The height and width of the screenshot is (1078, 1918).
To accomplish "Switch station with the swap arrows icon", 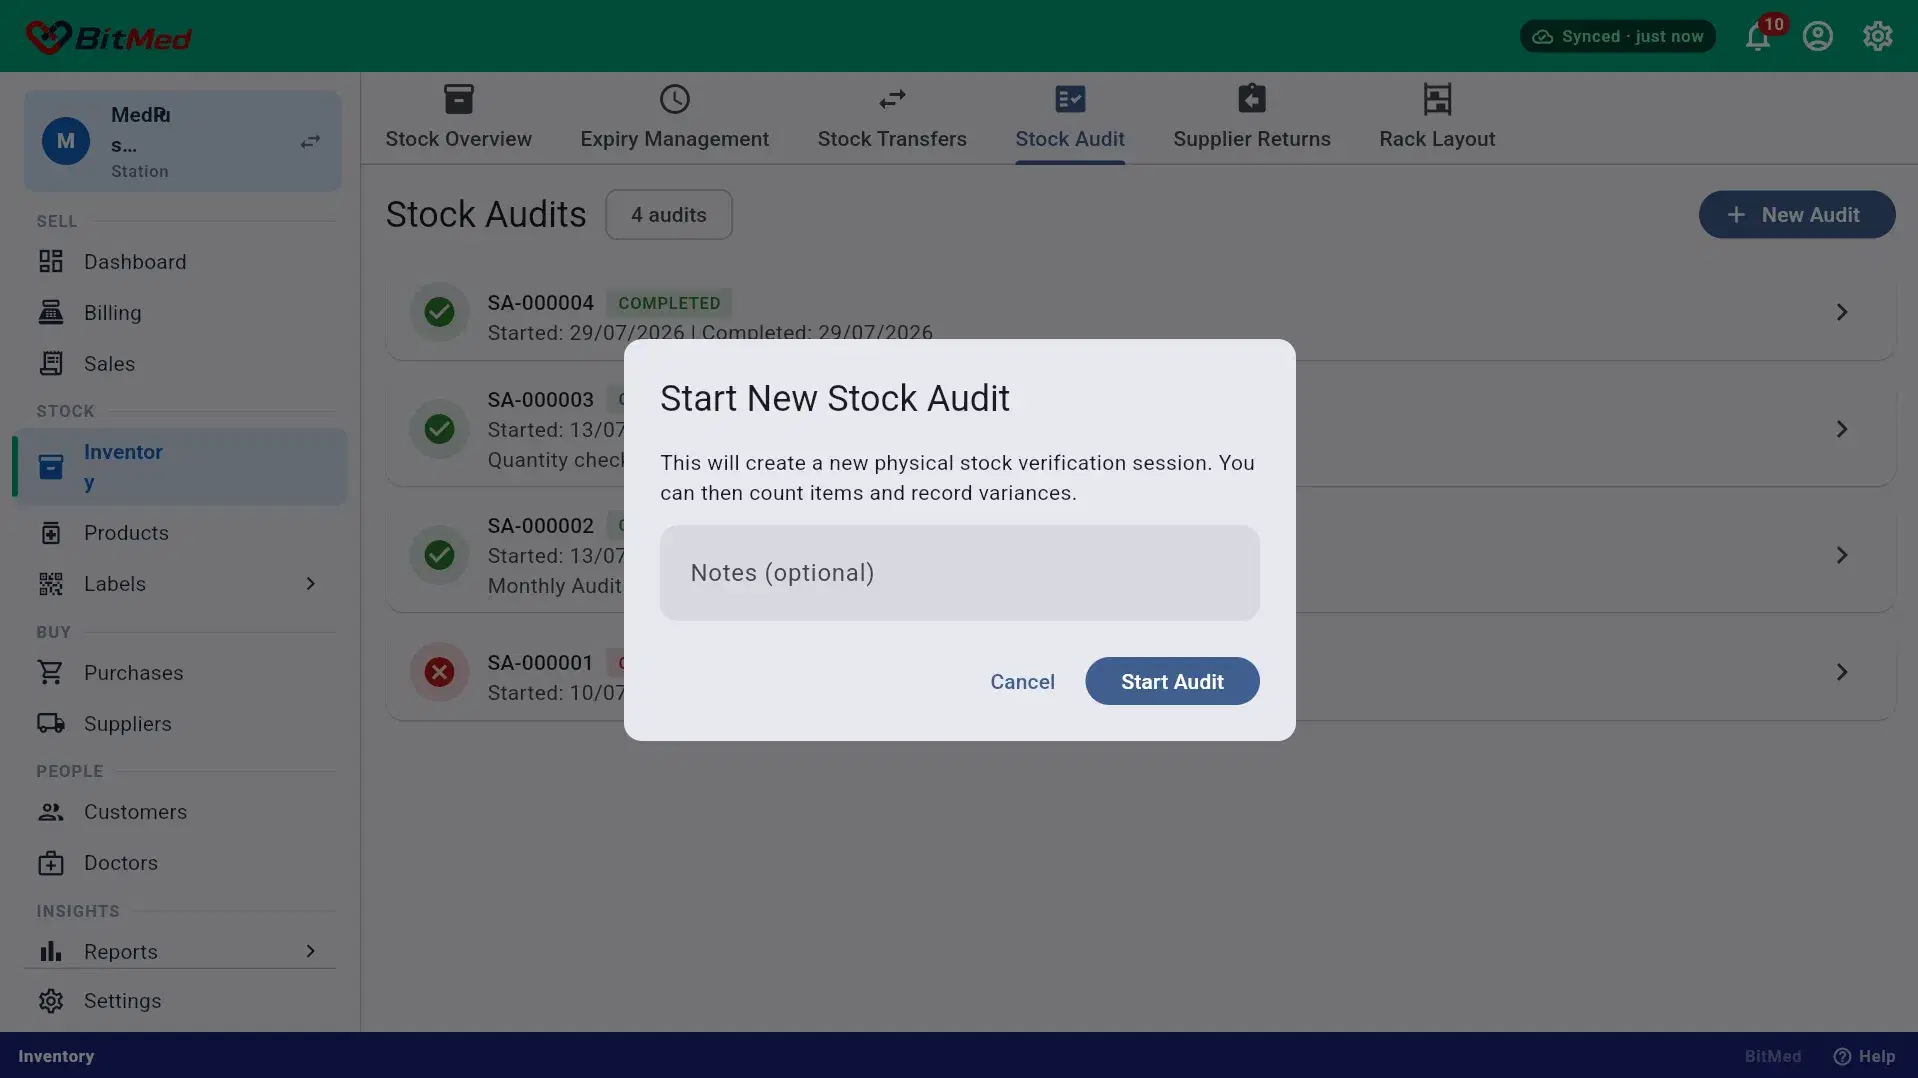I will tap(310, 142).
